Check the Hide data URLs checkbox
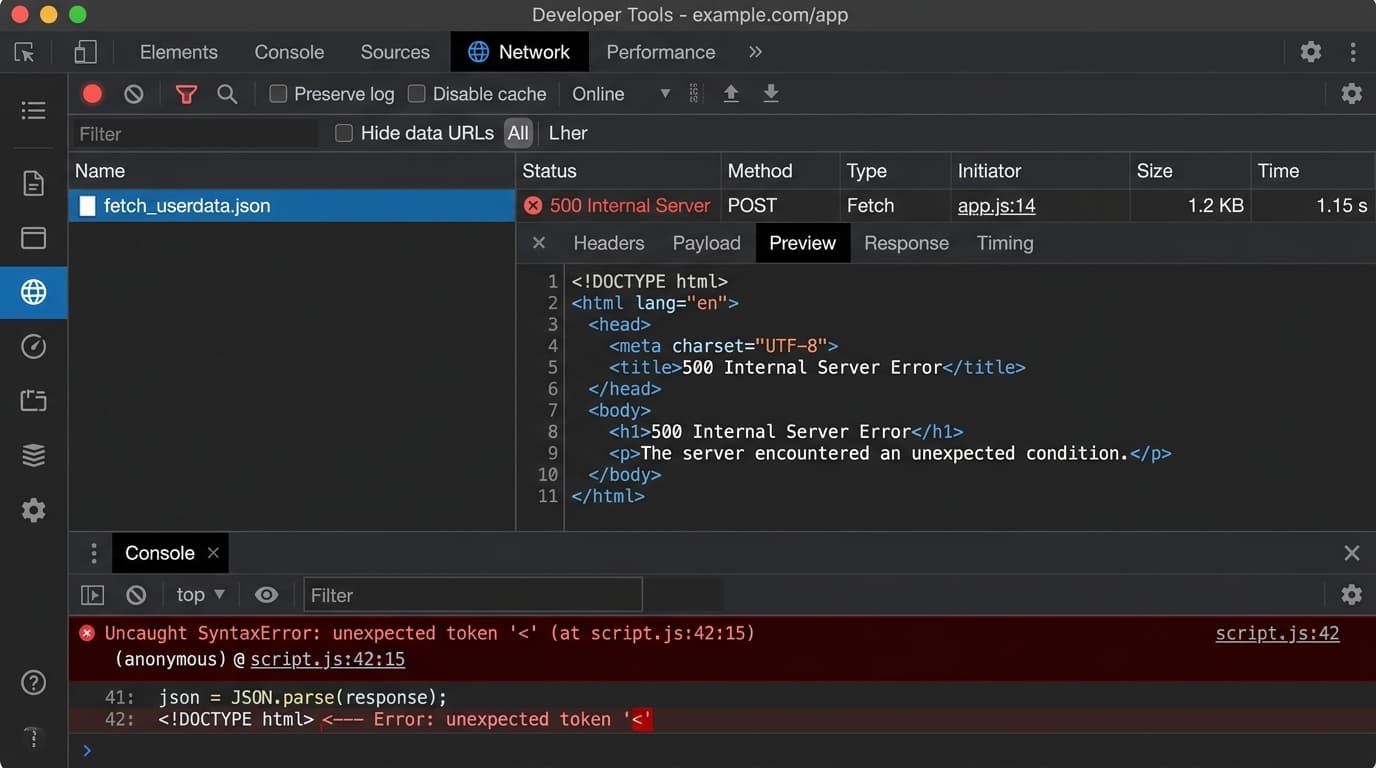1376x768 pixels. (x=344, y=133)
